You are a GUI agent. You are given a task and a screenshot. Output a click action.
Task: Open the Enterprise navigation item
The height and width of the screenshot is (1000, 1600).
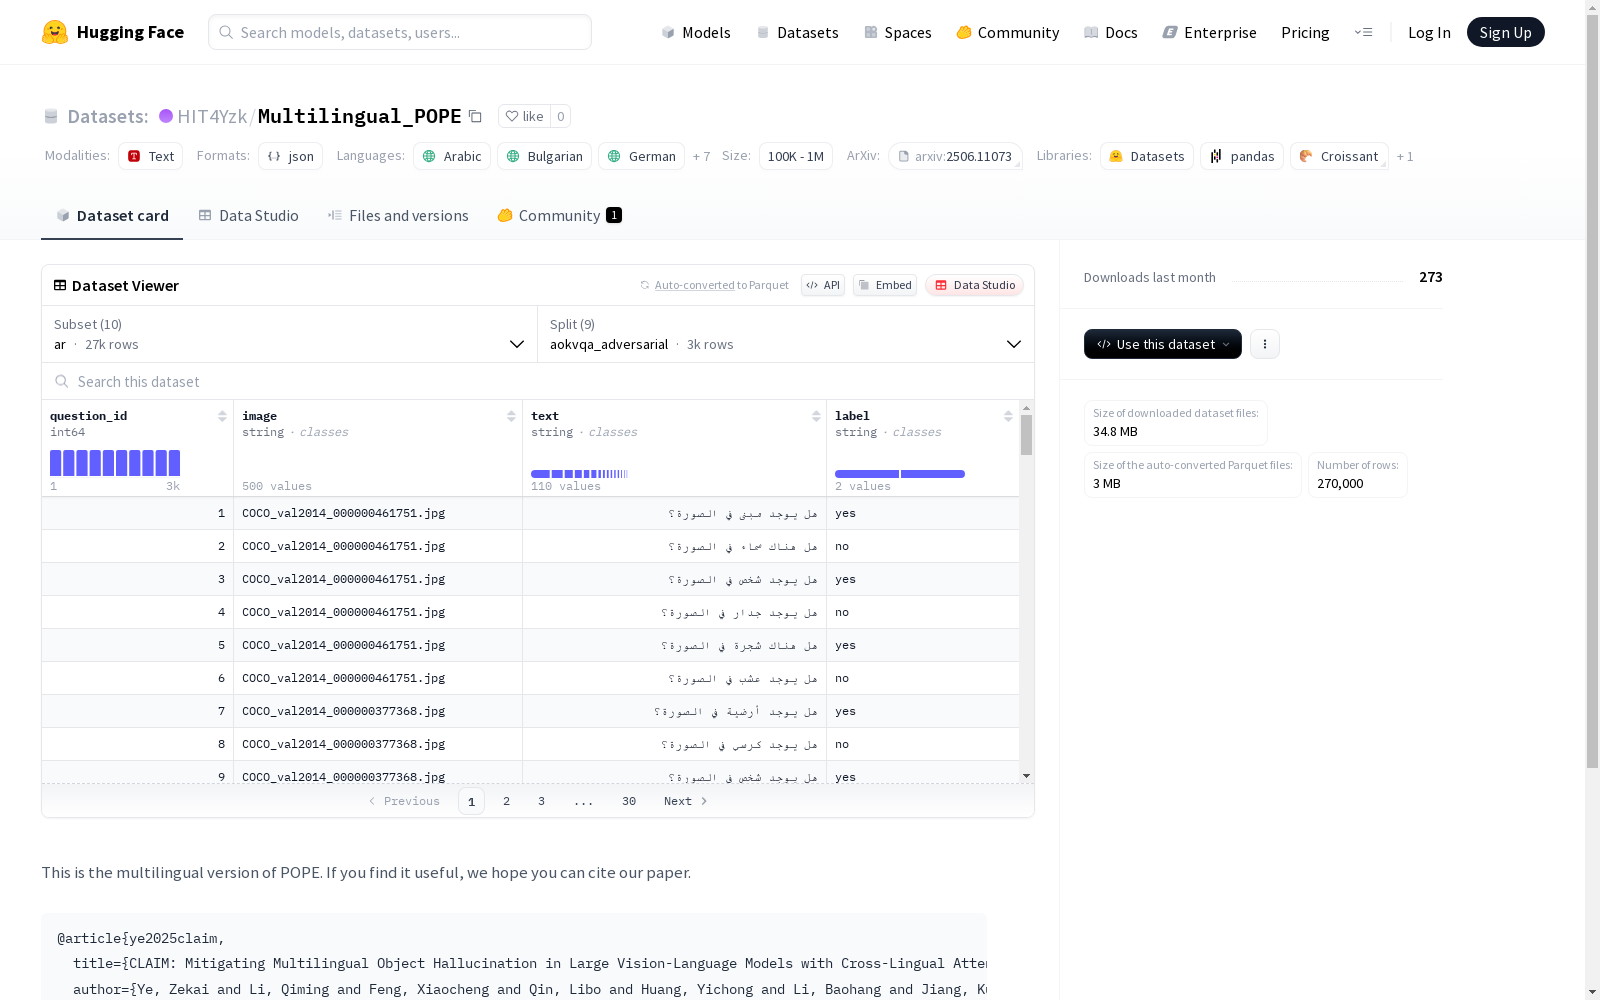pos(1210,32)
